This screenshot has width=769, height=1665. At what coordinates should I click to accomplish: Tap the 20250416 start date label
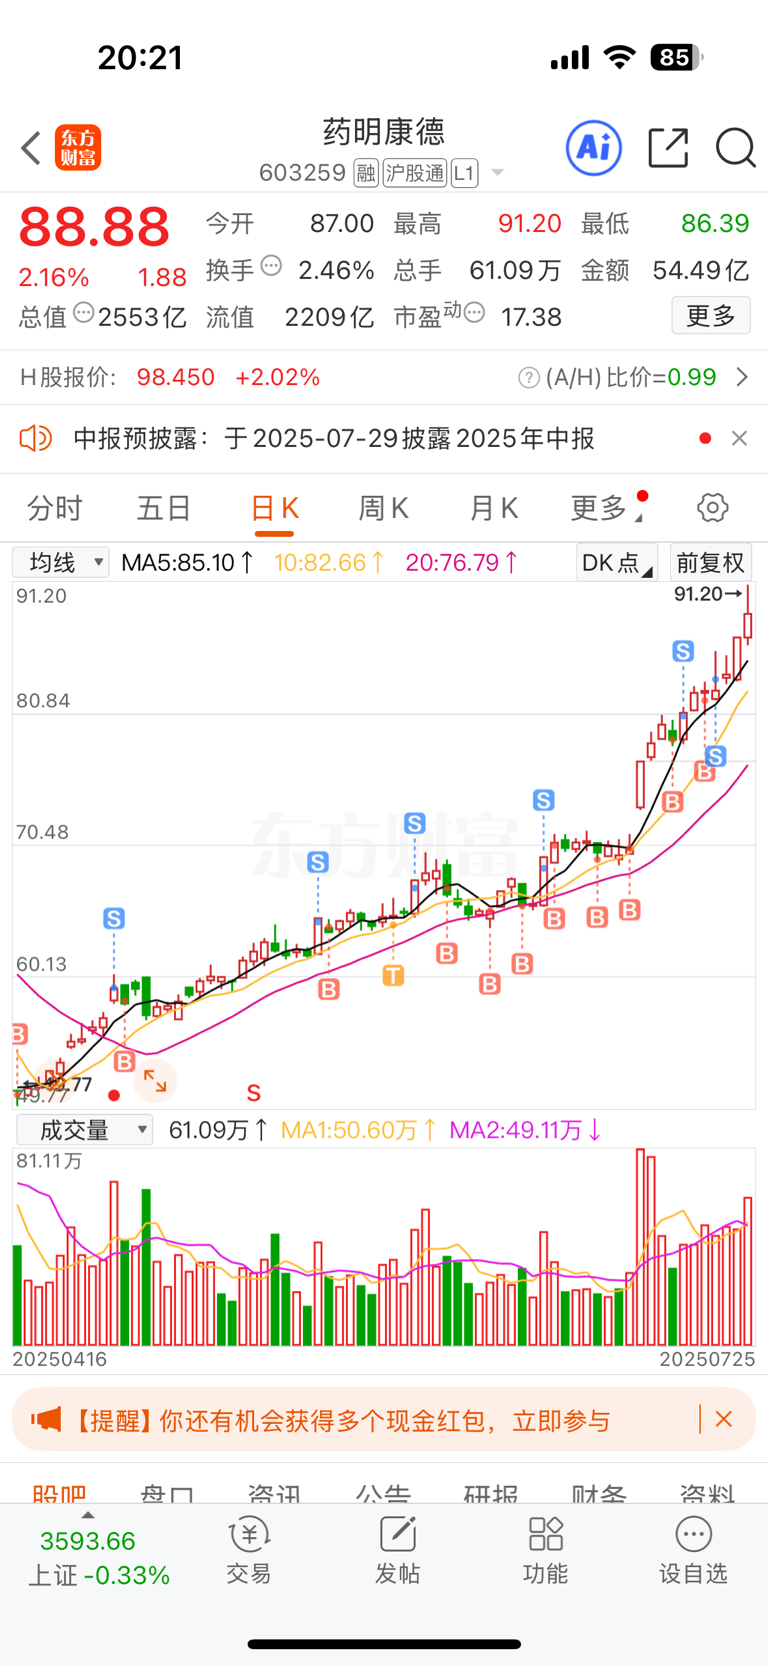point(59,1359)
